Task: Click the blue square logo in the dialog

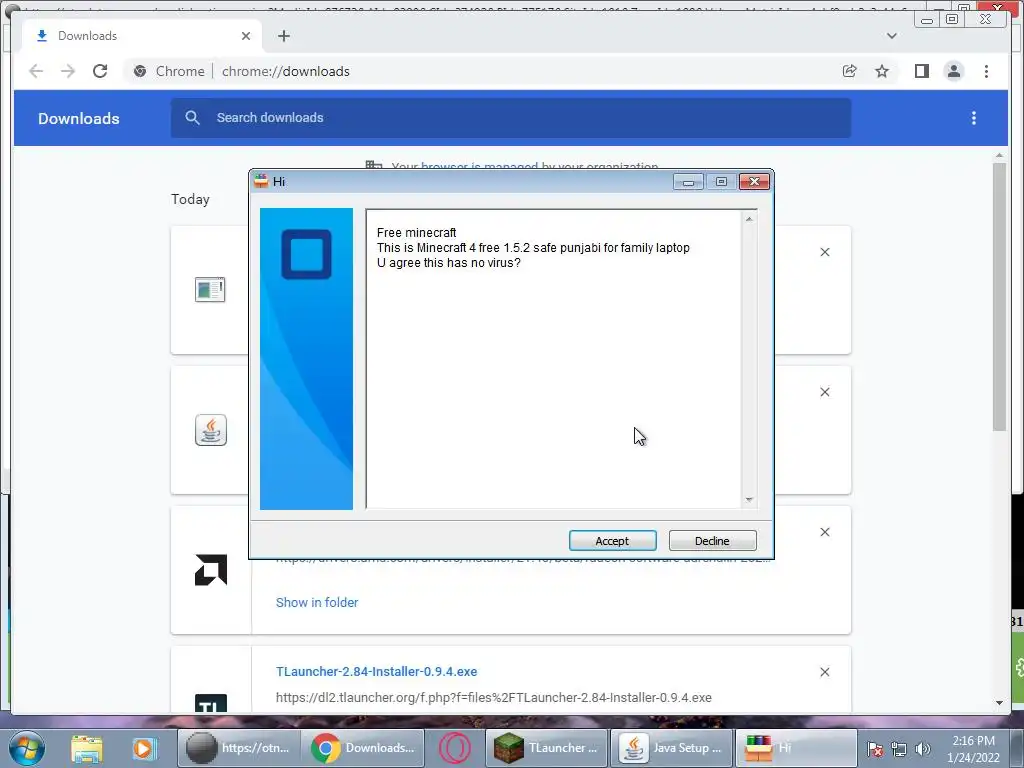Action: coord(306,254)
